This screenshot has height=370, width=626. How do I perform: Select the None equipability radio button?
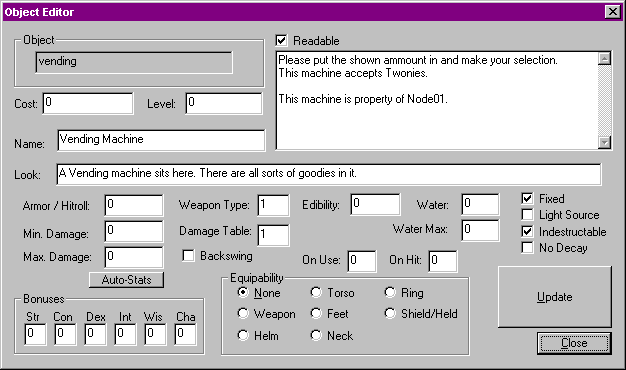[x=243, y=293]
